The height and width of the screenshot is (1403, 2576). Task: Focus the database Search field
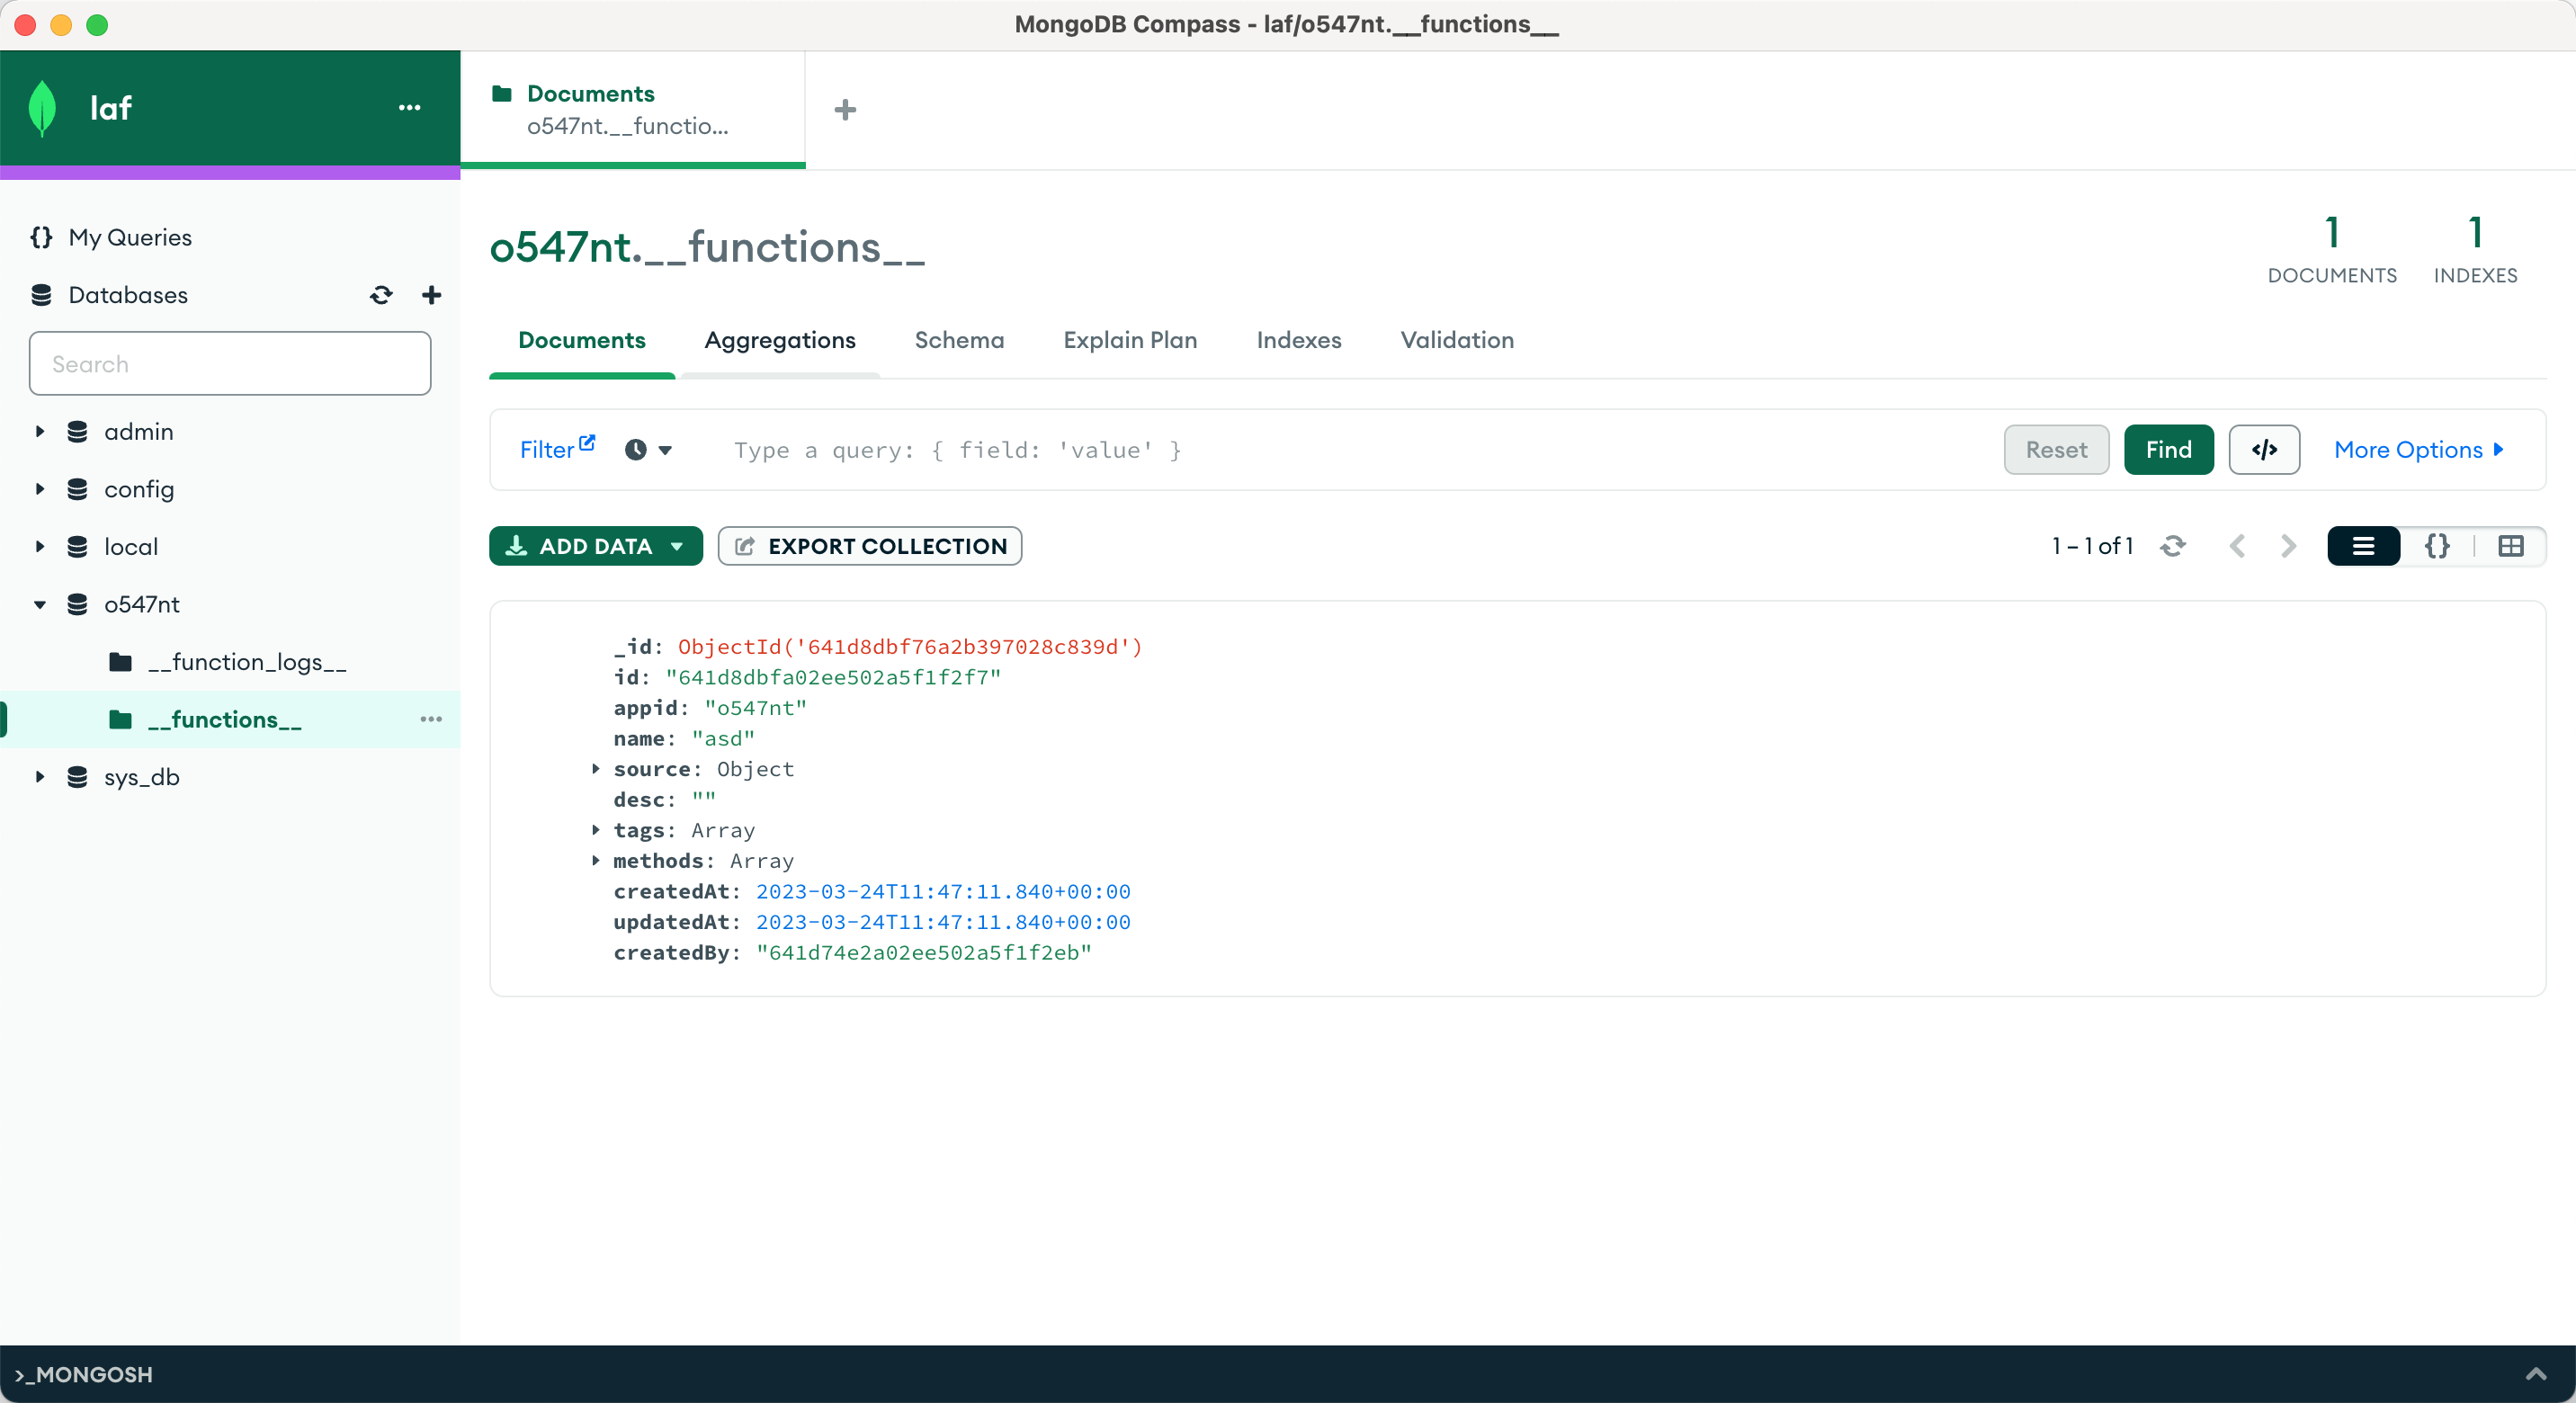(230, 364)
